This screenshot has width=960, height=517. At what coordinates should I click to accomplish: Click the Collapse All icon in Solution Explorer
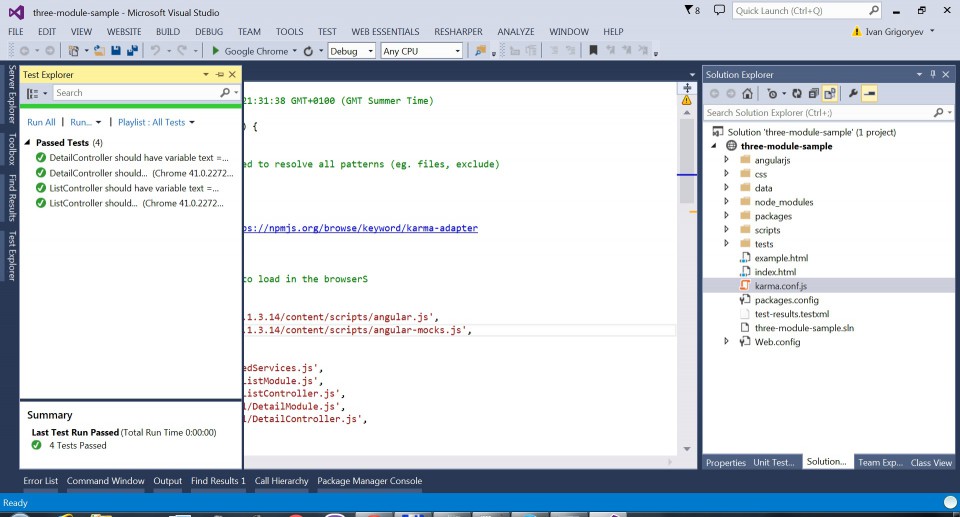pyautogui.click(x=813, y=94)
